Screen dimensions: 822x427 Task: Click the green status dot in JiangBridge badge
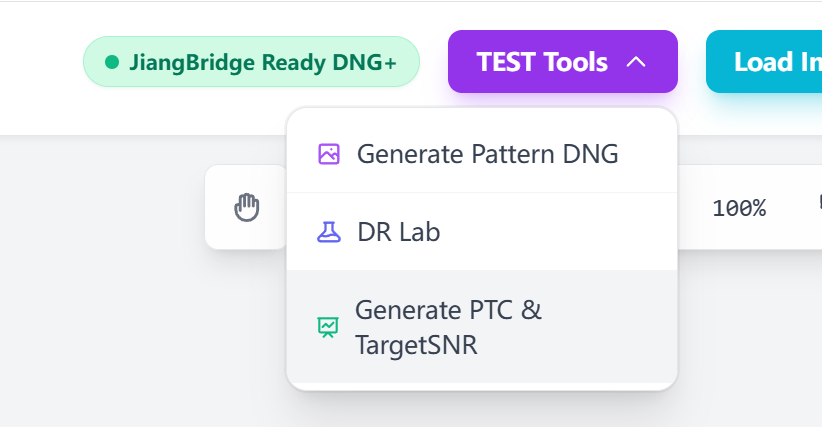tap(112, 62)
